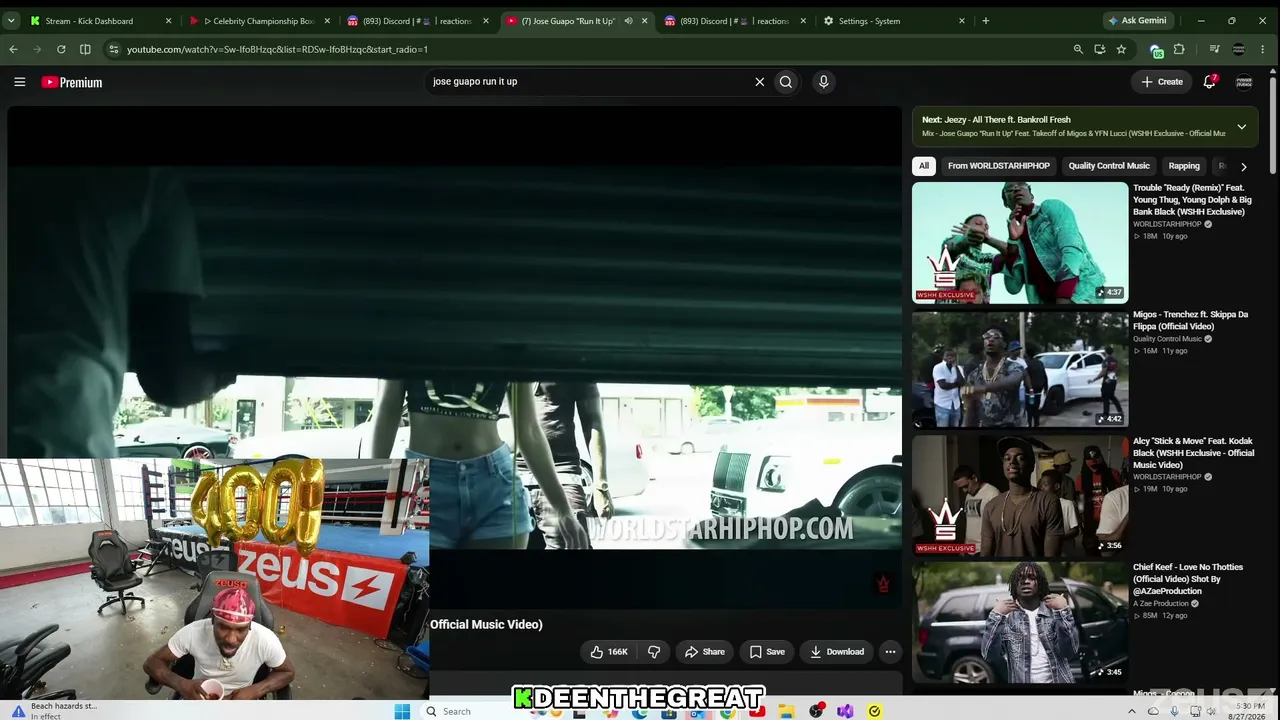The image size is (1280, 720).
Task: Open the YouTube guide hamburger menu
Action: click(19, 82)
